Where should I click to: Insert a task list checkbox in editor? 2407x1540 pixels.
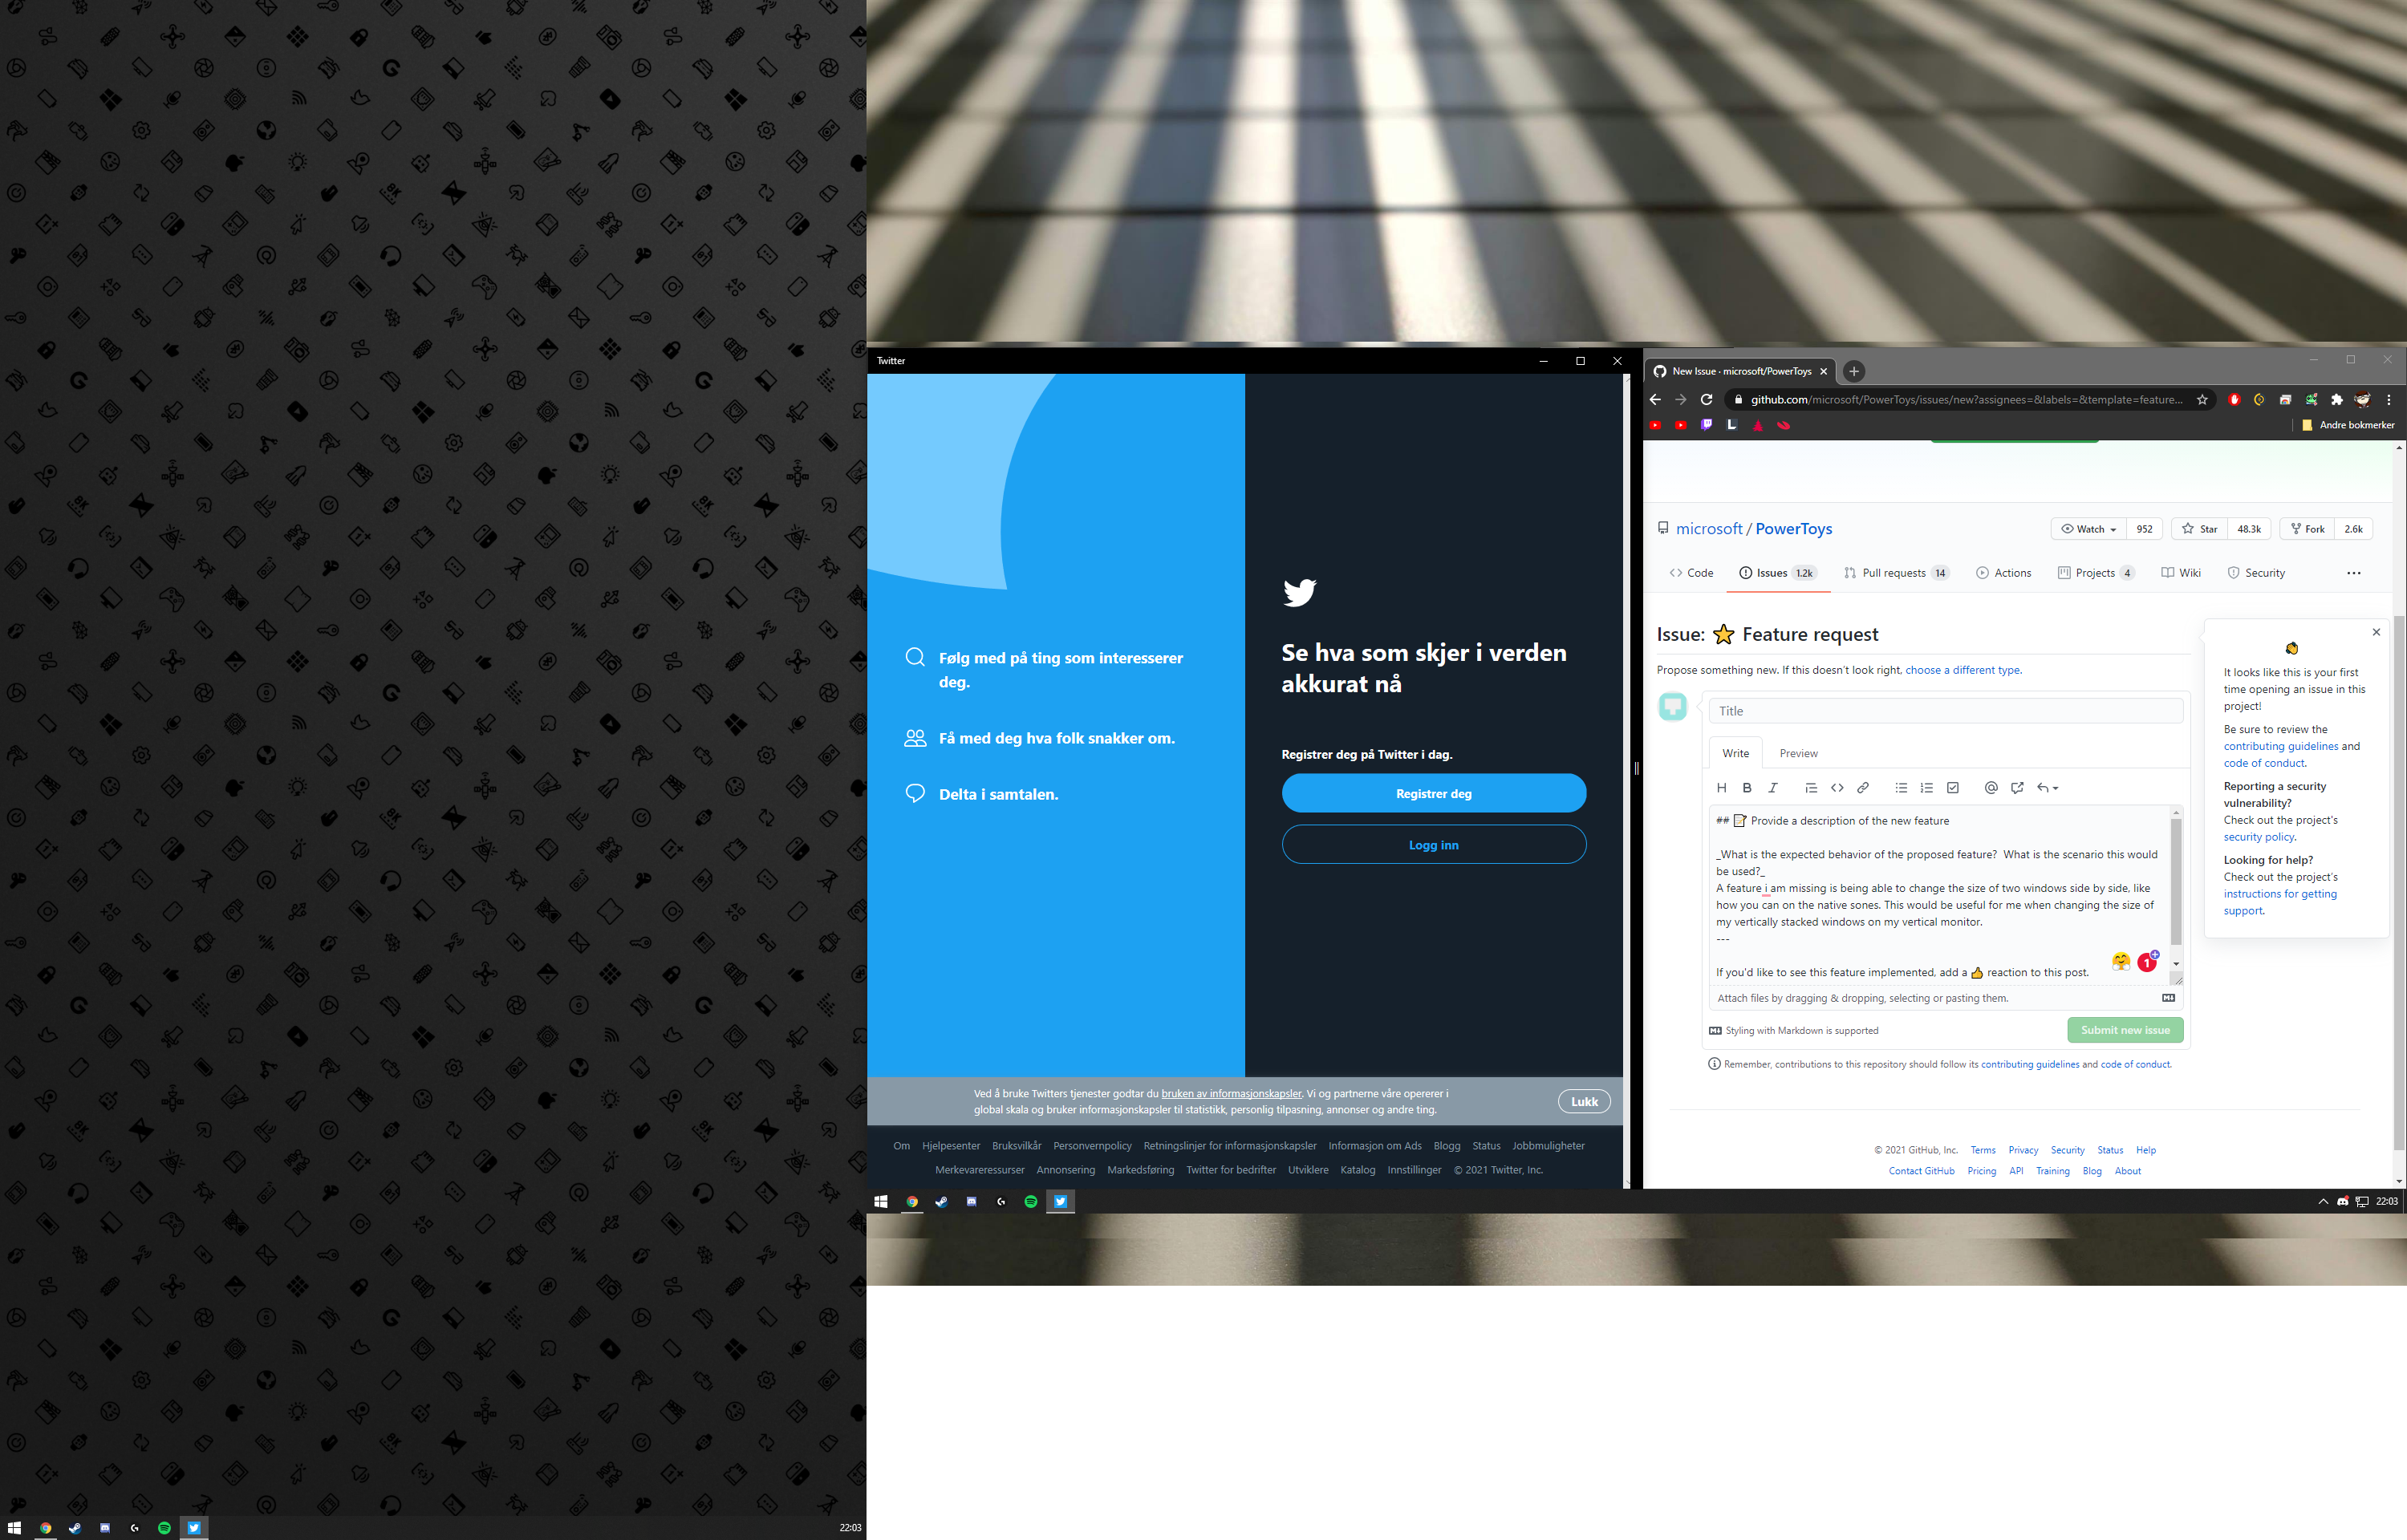(1953, 788)
